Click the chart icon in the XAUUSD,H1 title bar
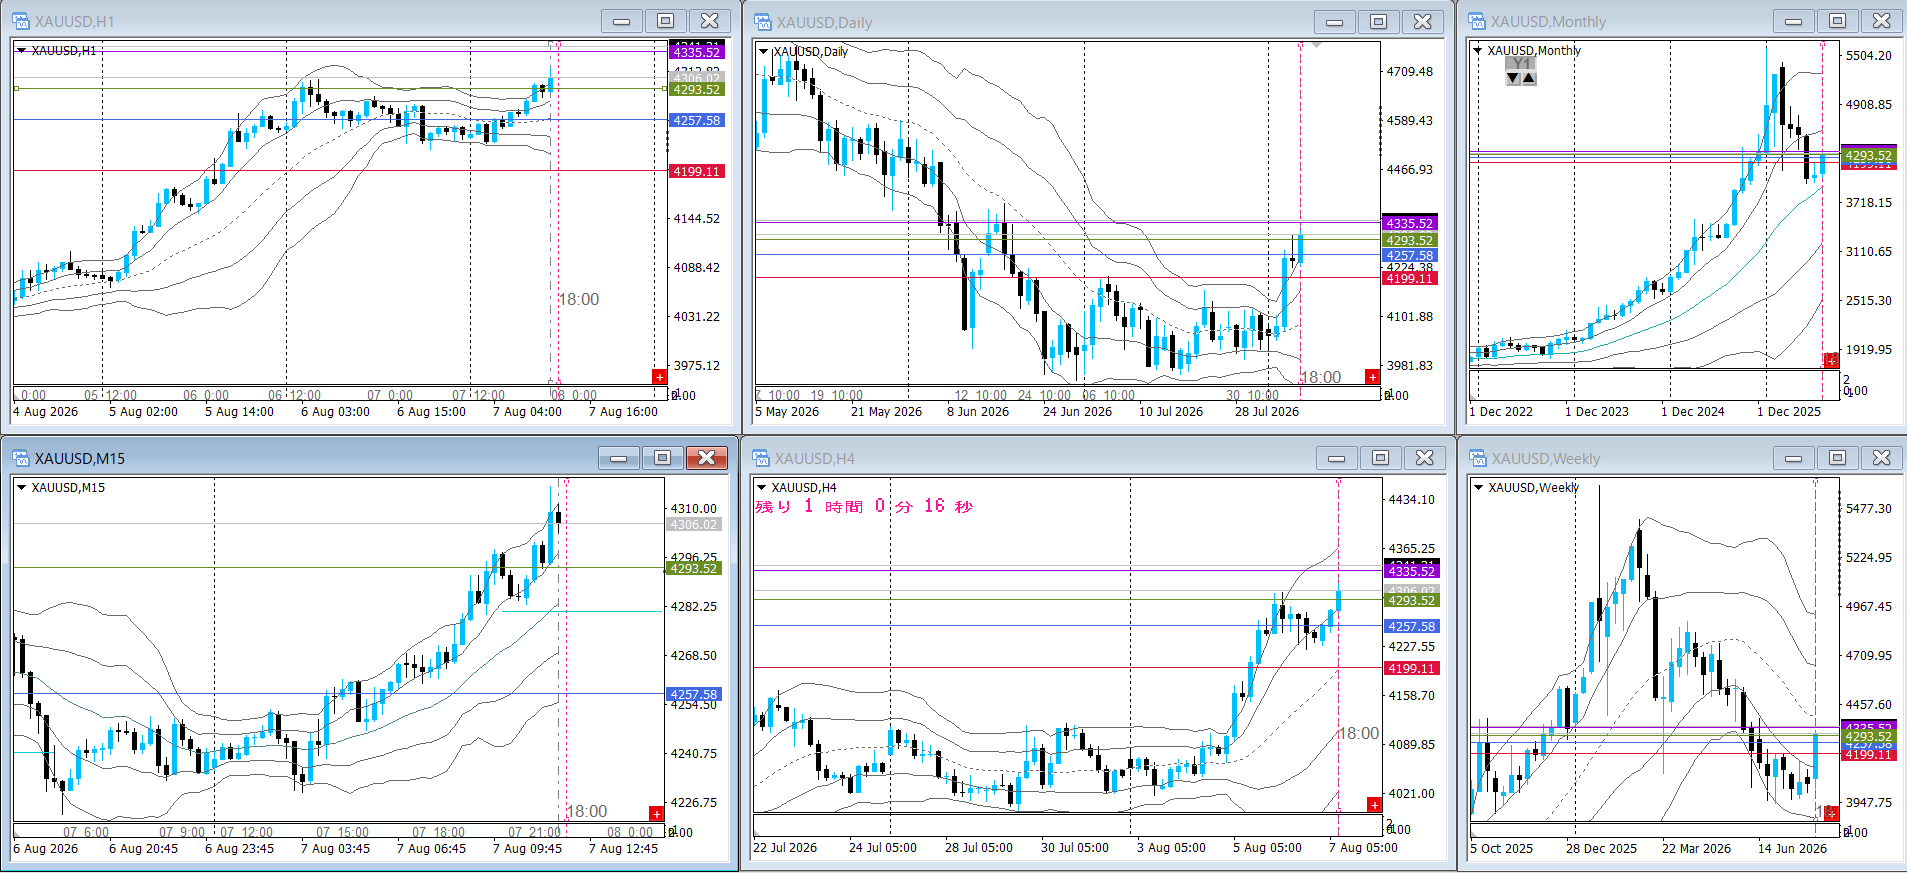The image size is (1907, 873). tap(20, 21)
